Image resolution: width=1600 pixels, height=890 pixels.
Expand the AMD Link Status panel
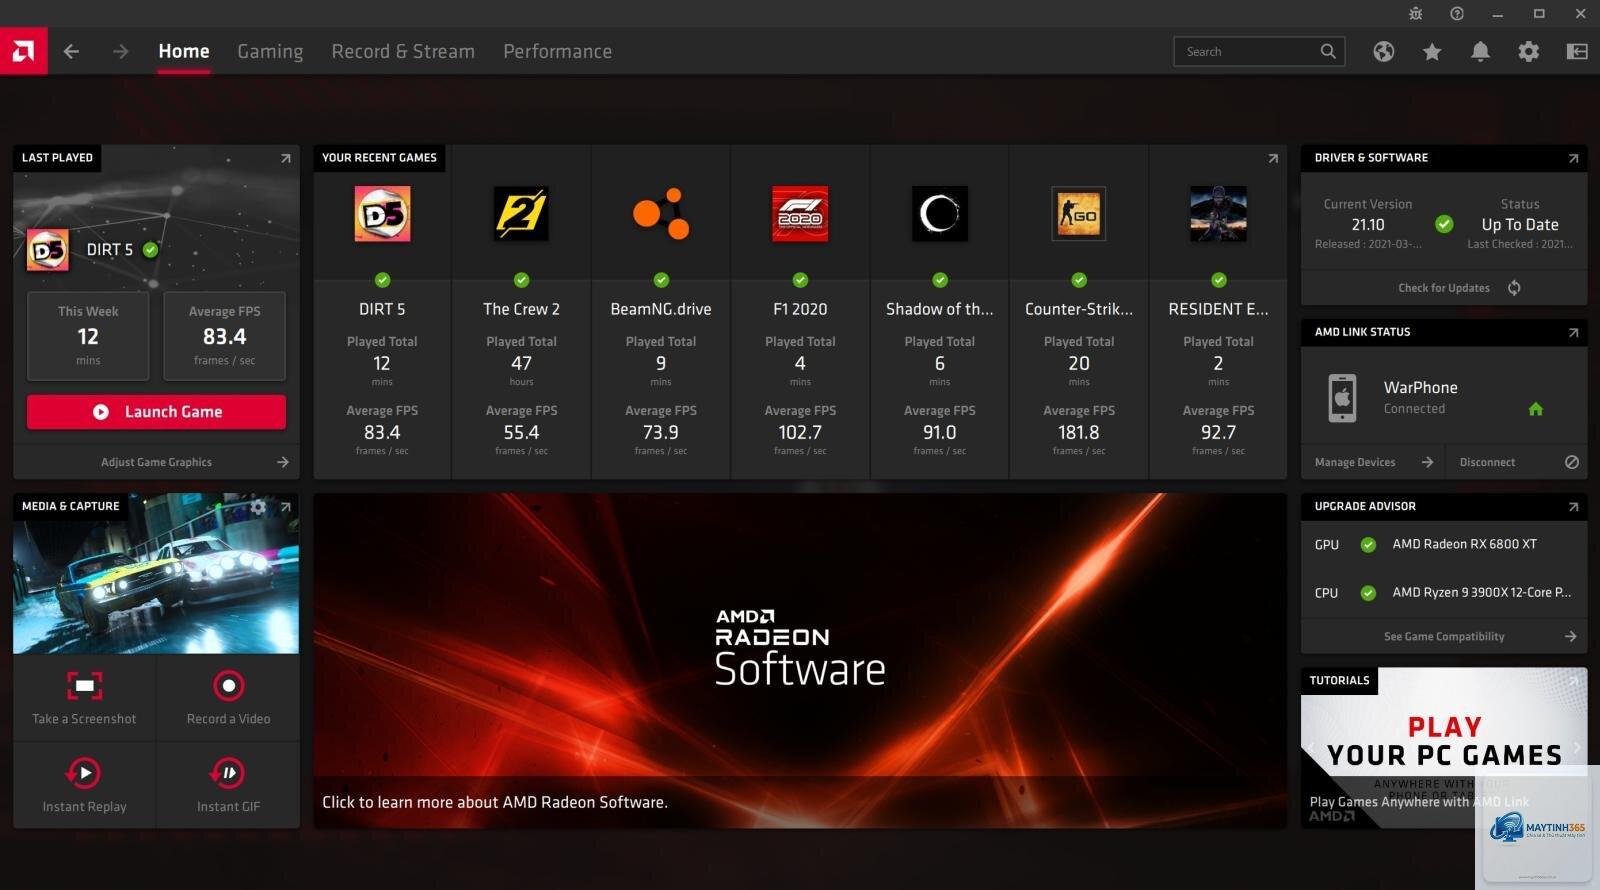click(x=1573, y=332)
